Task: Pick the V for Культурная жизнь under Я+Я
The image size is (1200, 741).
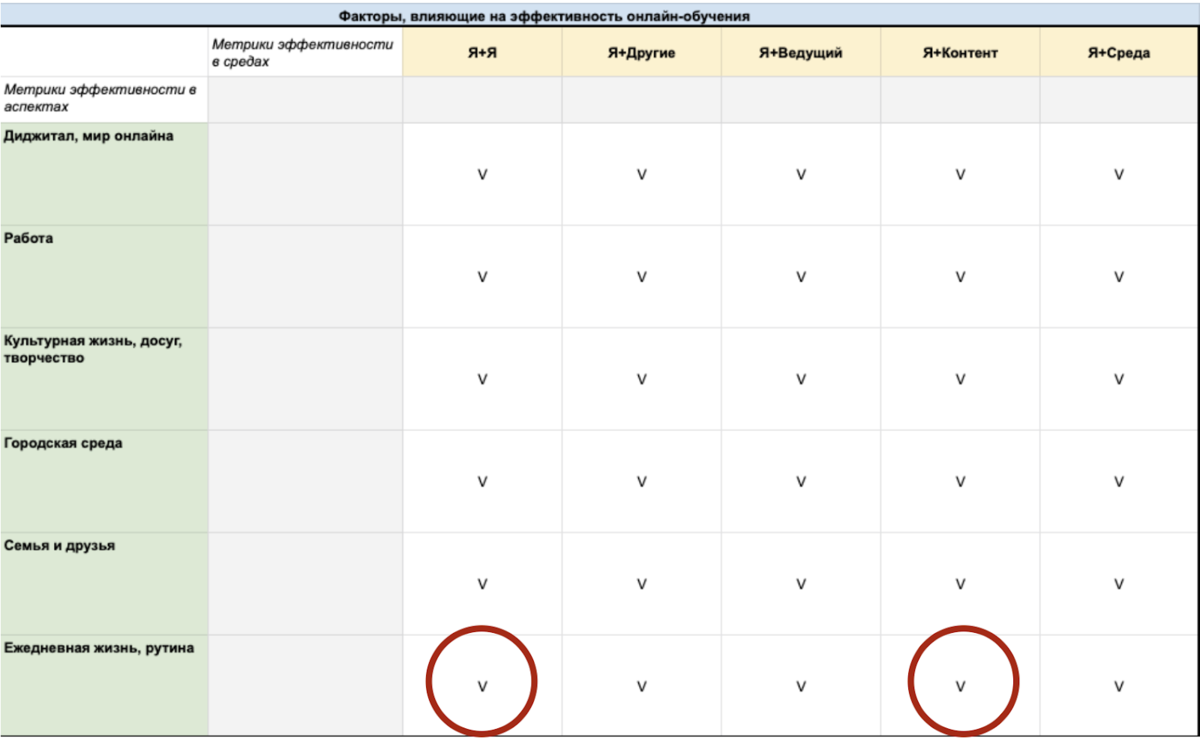Action: (482, 379)
